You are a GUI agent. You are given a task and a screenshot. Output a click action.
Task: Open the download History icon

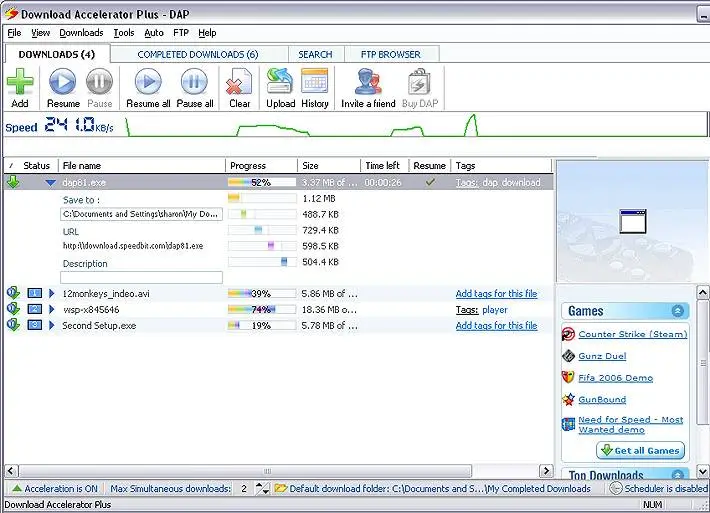click(x=315, y=83)
